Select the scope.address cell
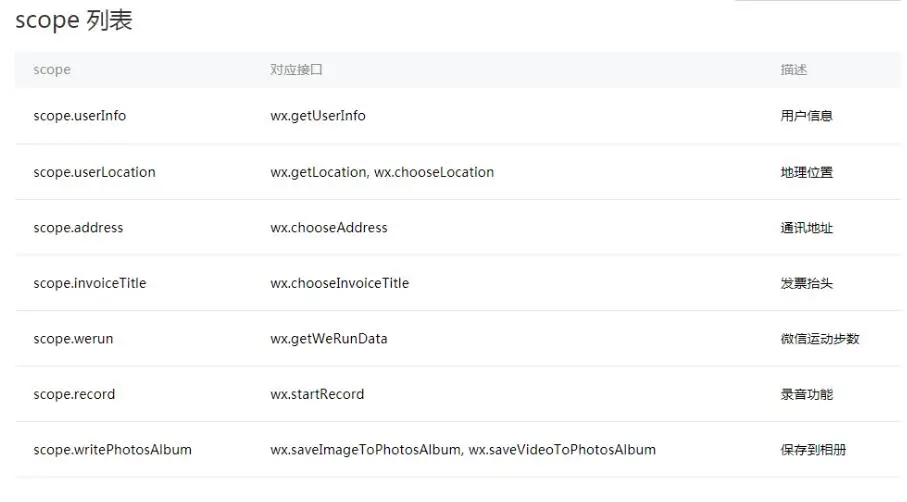Viewport: 907px width, 502px height. click(78, 228)
